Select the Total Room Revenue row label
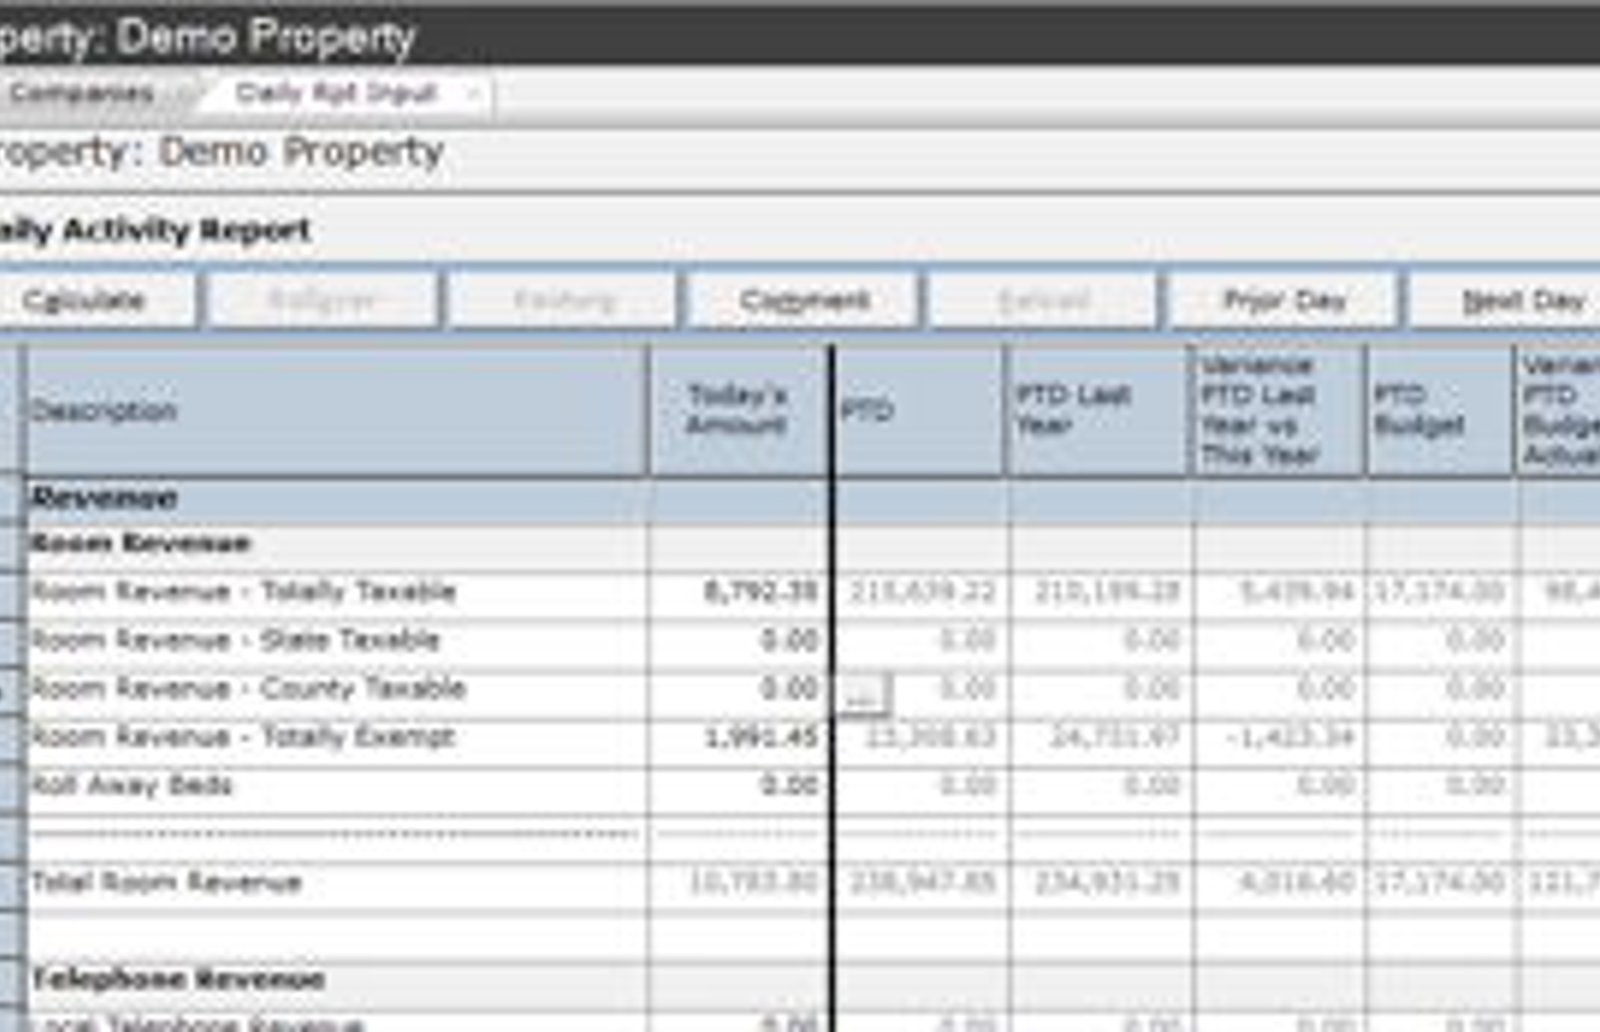Screen dimensions: 1600x1032 (166, 882)
